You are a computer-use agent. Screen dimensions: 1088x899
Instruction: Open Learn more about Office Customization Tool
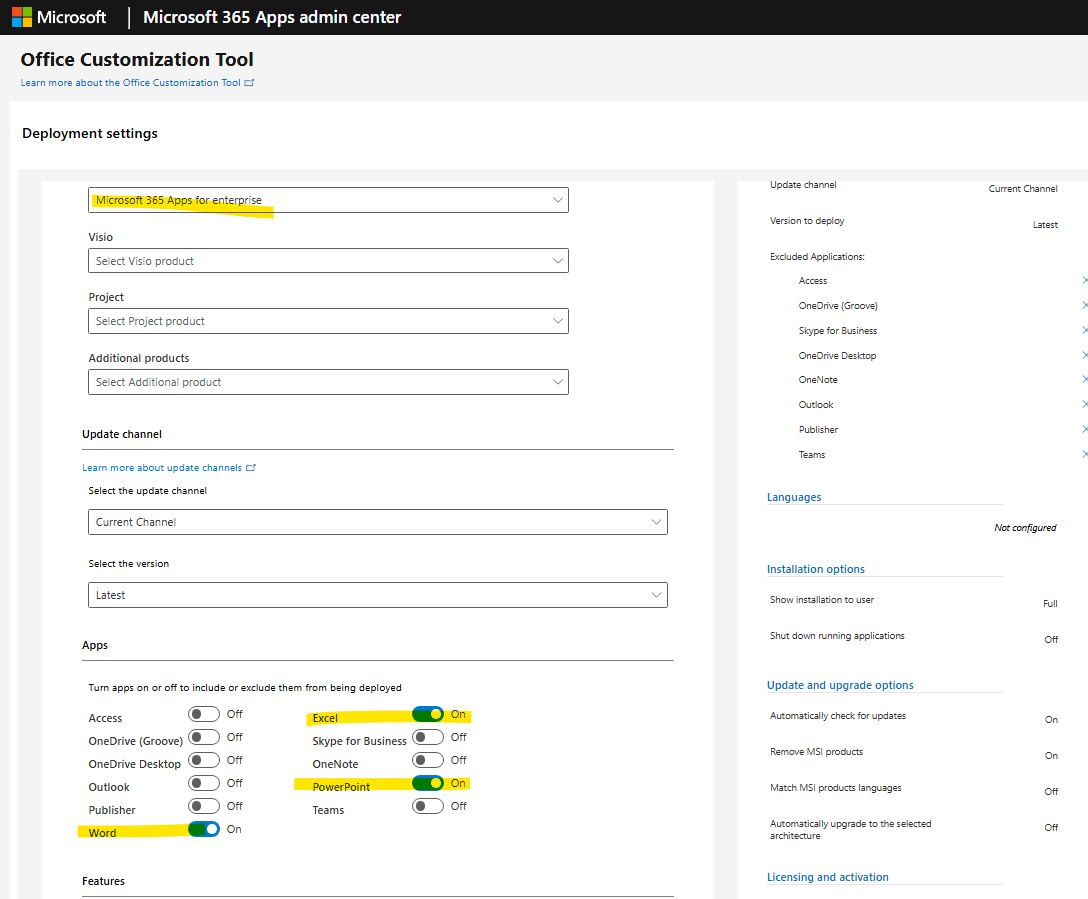pos(137,83)
